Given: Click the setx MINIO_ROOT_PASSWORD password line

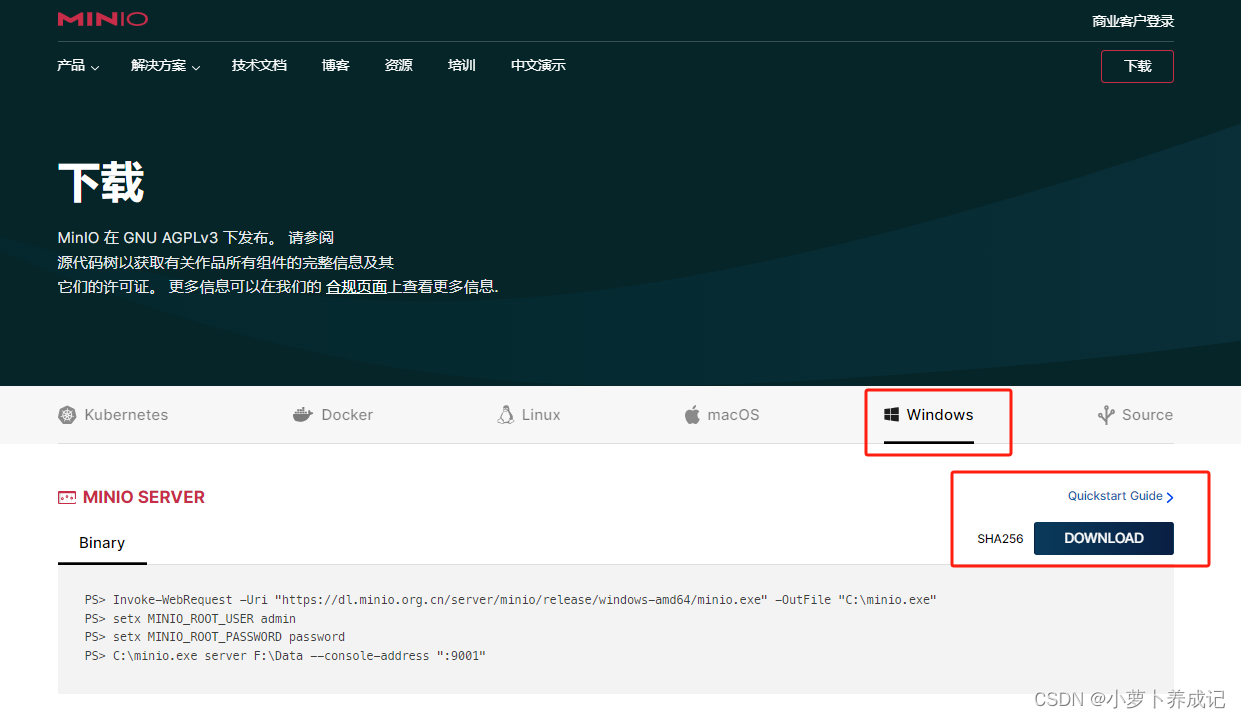Looking at the screenshot, I should 215,637.
